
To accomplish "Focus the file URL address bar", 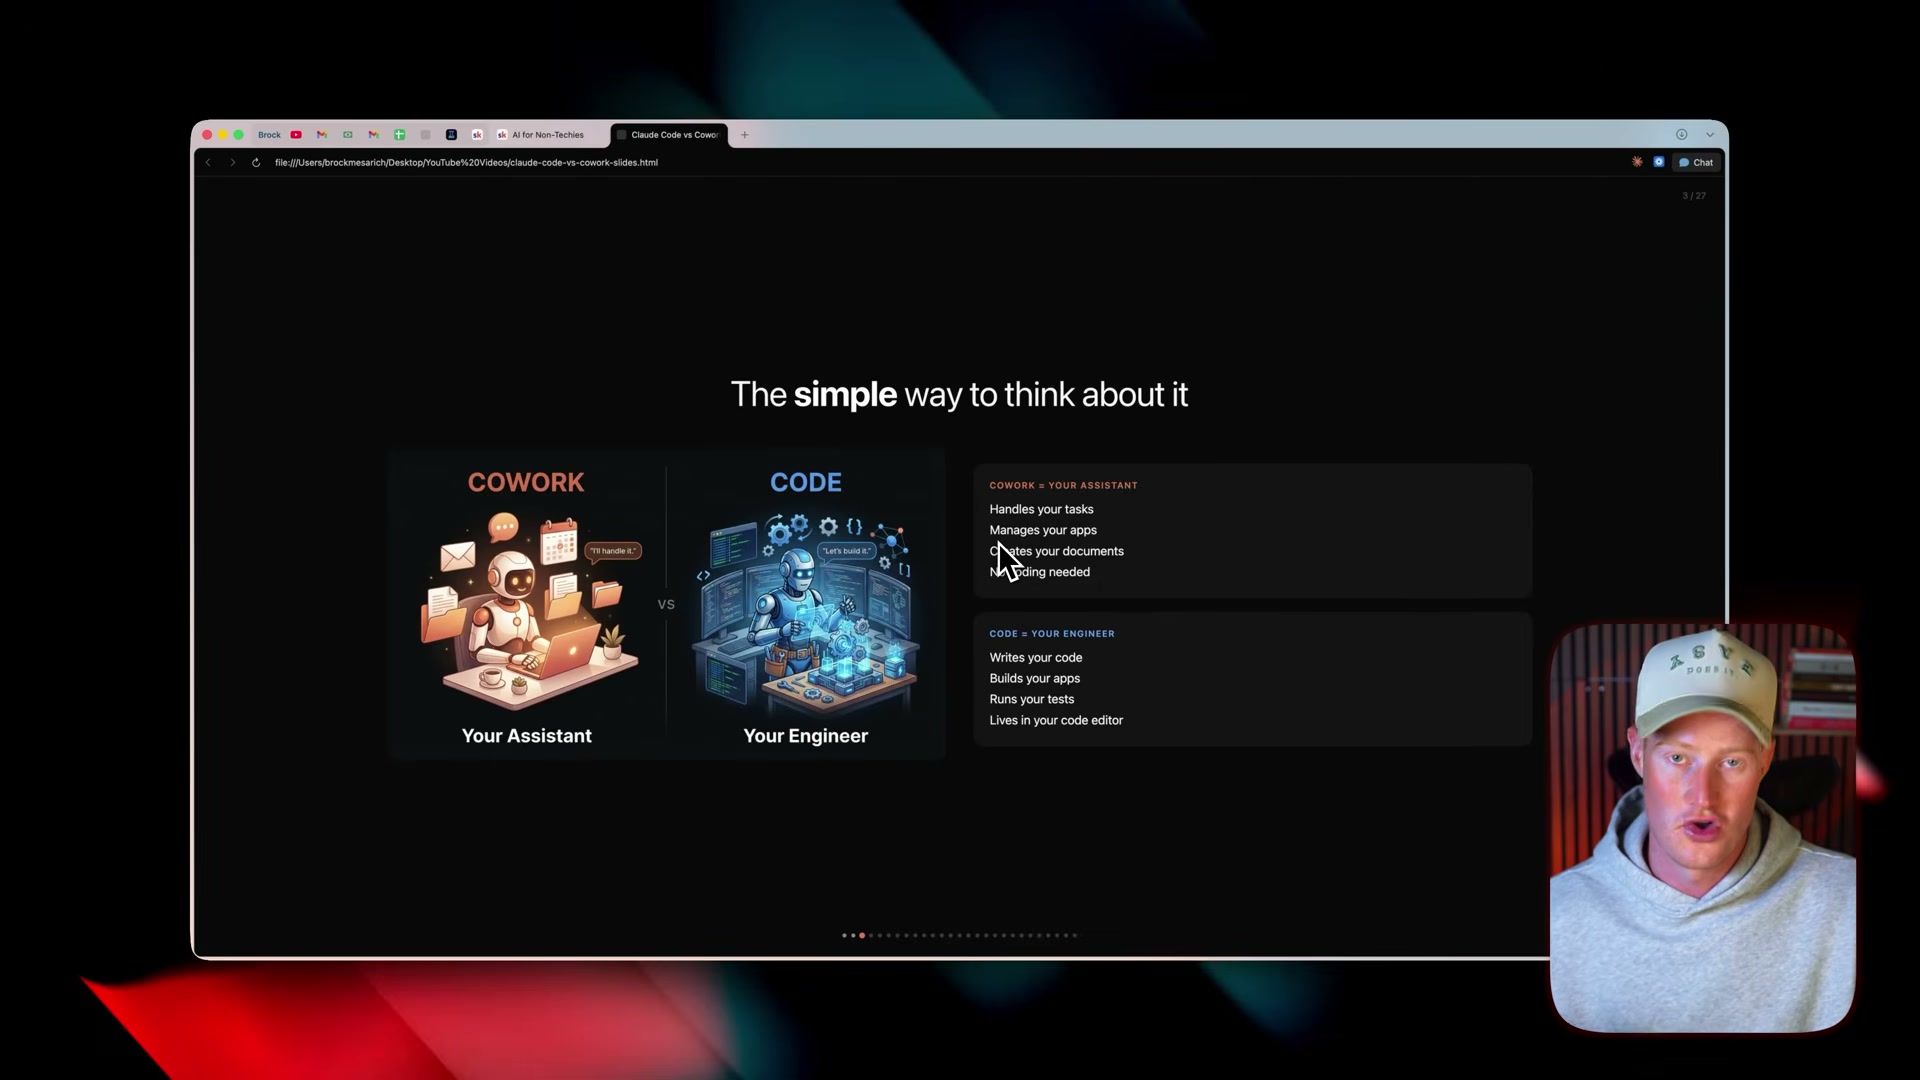I will click(466, 162).
